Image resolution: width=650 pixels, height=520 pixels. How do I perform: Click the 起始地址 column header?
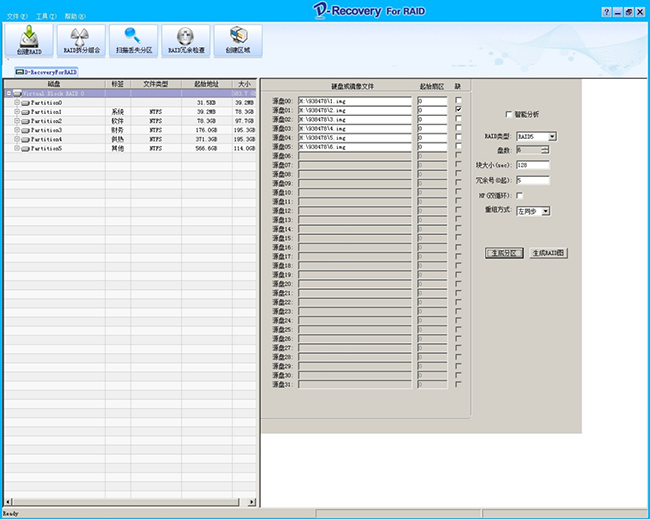[206, 84]
